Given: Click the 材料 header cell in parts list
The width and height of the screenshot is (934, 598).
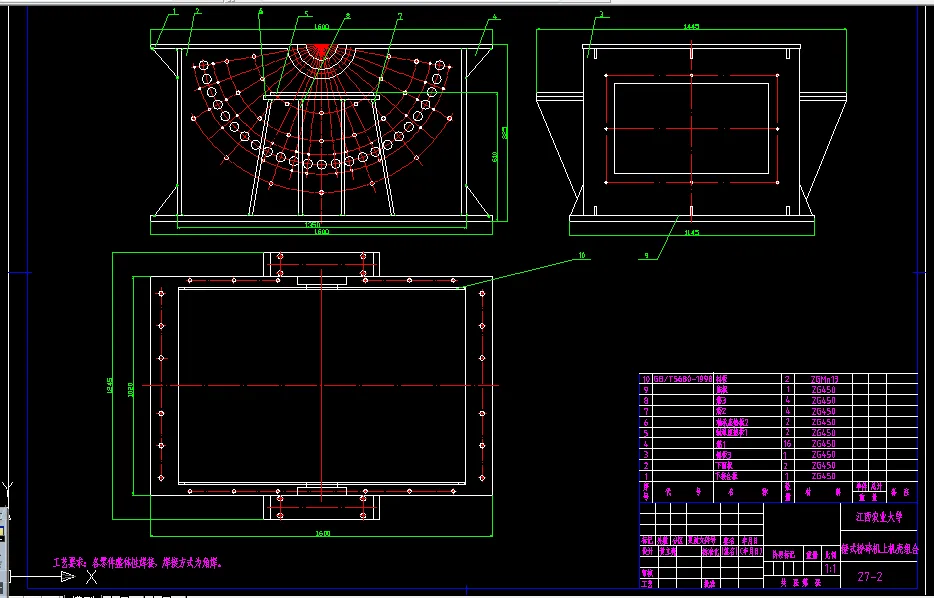Looking at the screenshot, I should pyautogui.click(x=824, y=492).
